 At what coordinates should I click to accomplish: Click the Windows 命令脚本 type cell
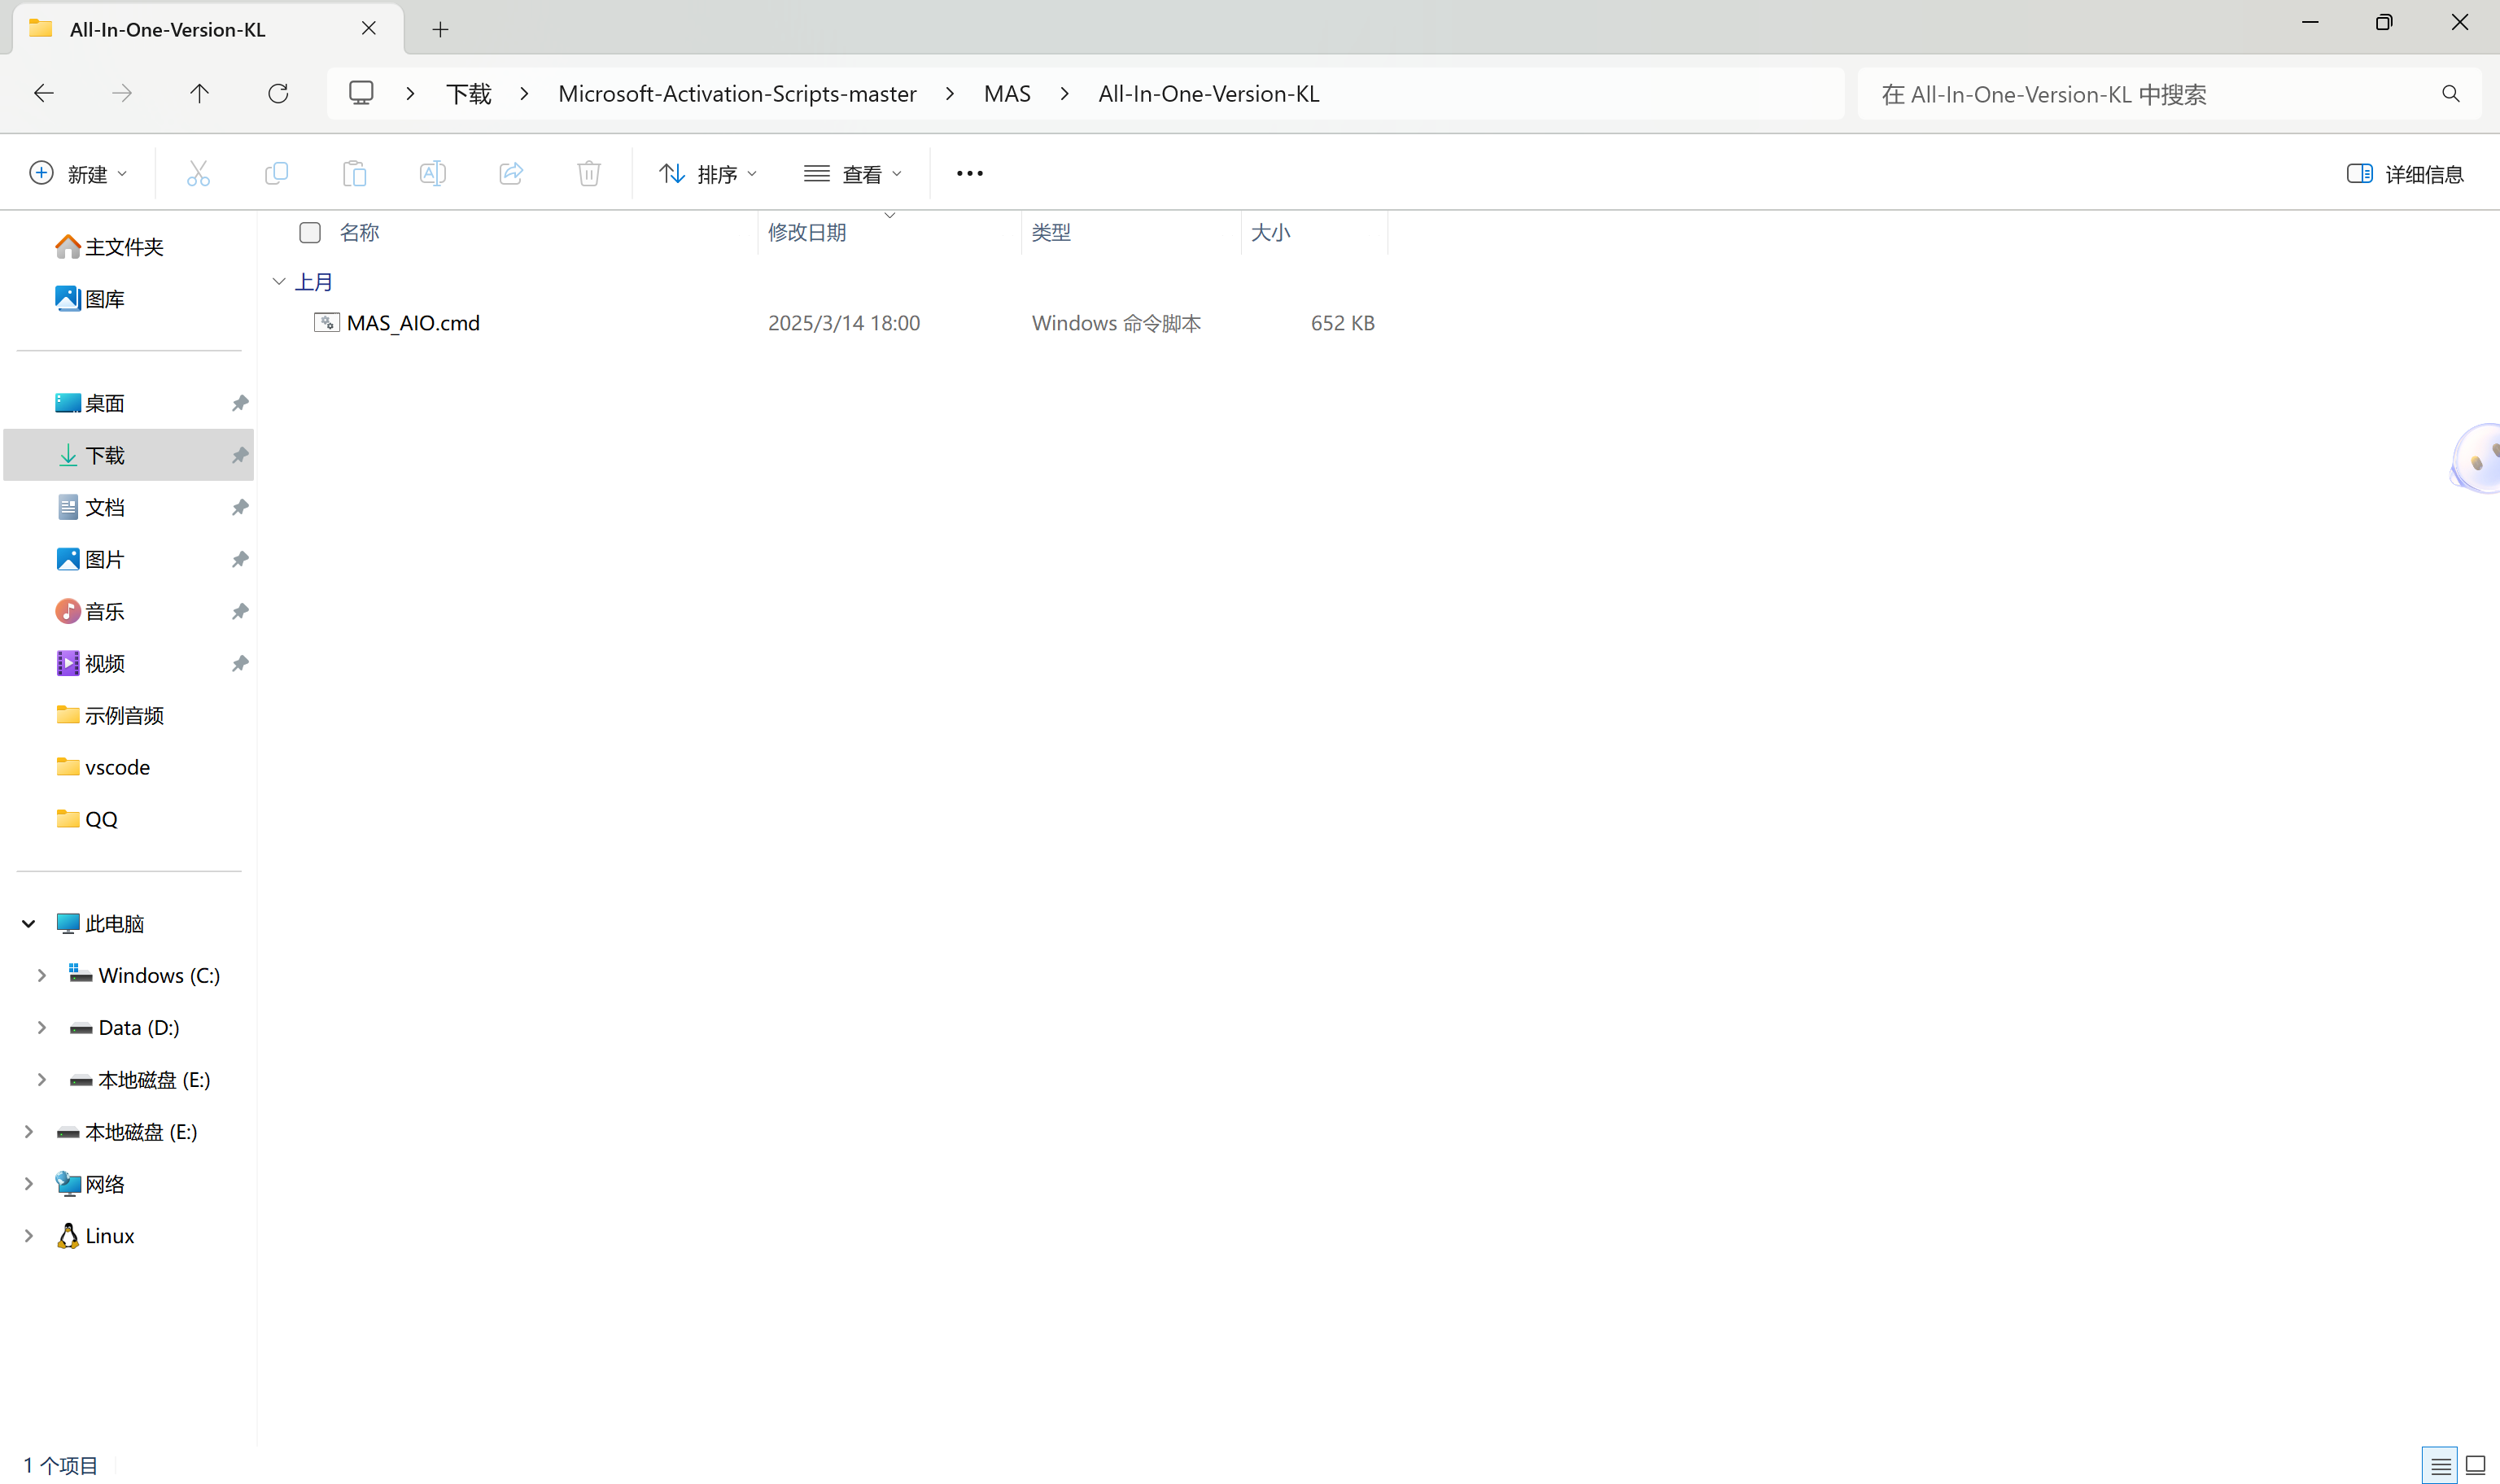point(1116,322)
